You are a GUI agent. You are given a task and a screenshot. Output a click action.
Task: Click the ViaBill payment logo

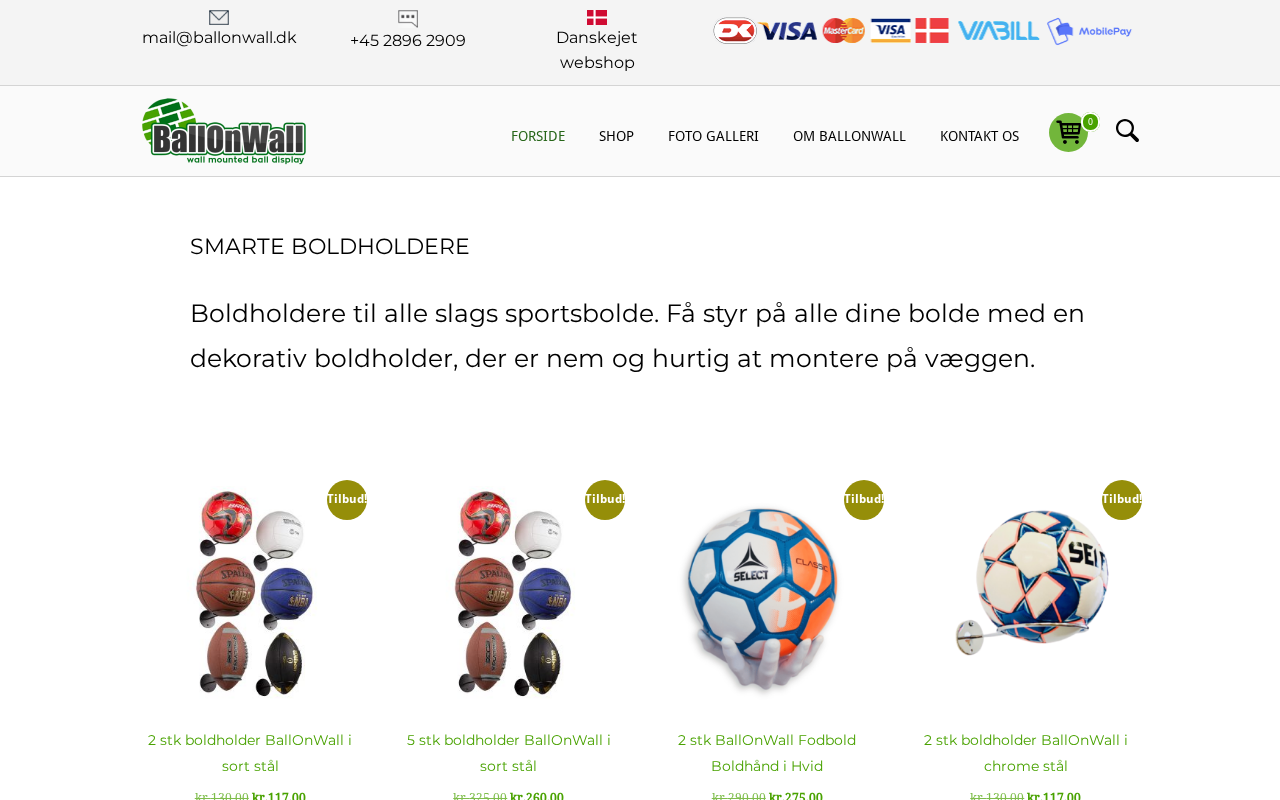pyautogui.click(x=998, y=31)
